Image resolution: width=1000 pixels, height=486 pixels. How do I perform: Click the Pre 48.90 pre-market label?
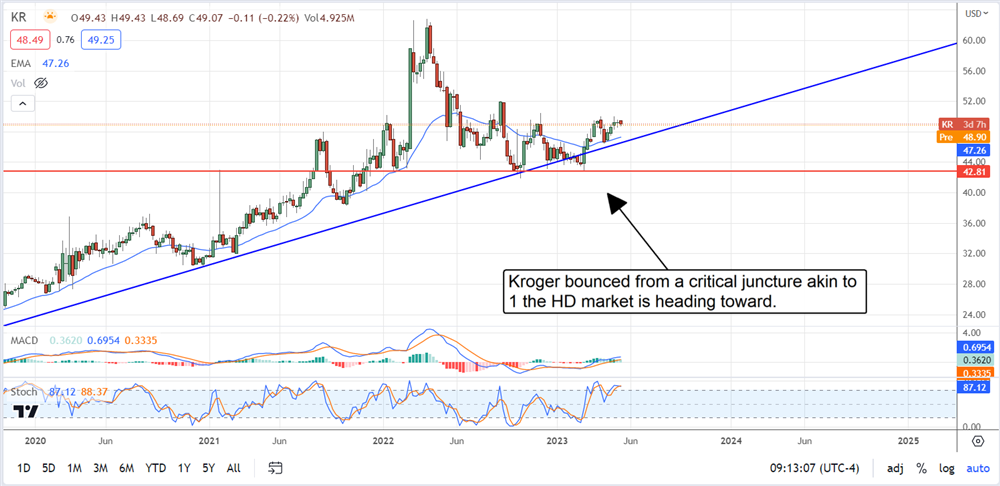tap(963, 137)
